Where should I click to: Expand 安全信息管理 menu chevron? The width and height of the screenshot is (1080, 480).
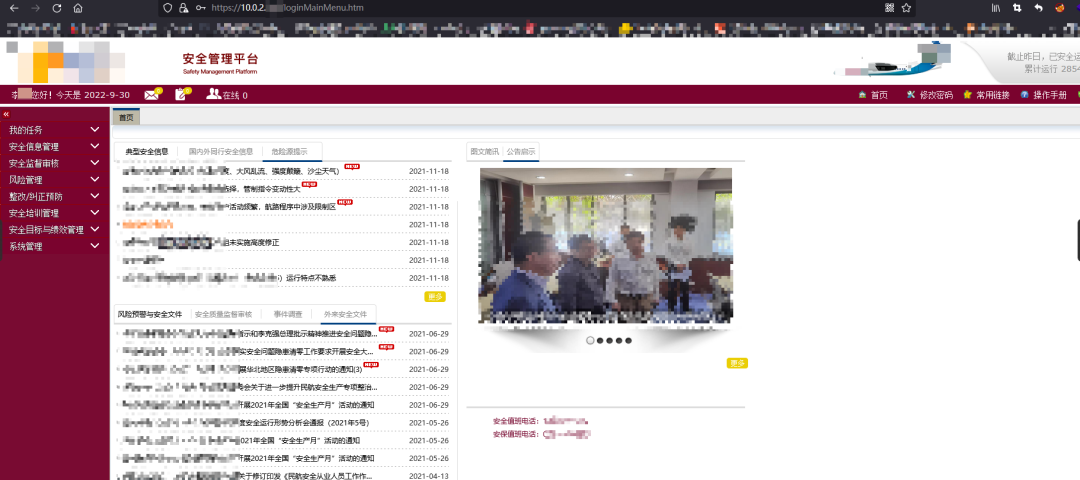click(95, 147)
